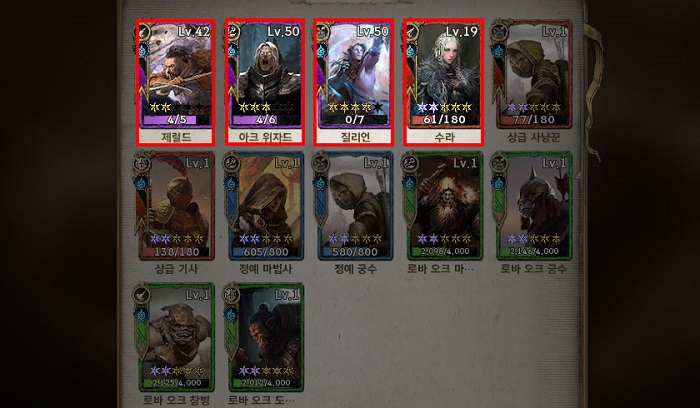Open the 질리언 Lv.50 card

[354, 82]
